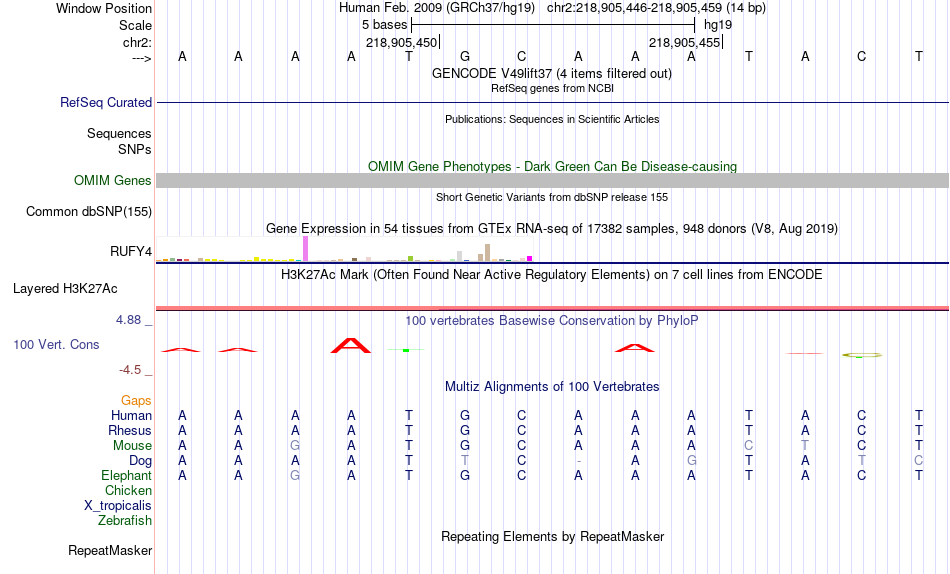950x574 pixels.
Task: Click 'RefSeq genes from NCBI' subtitle
Action: [x=552, y=88]
